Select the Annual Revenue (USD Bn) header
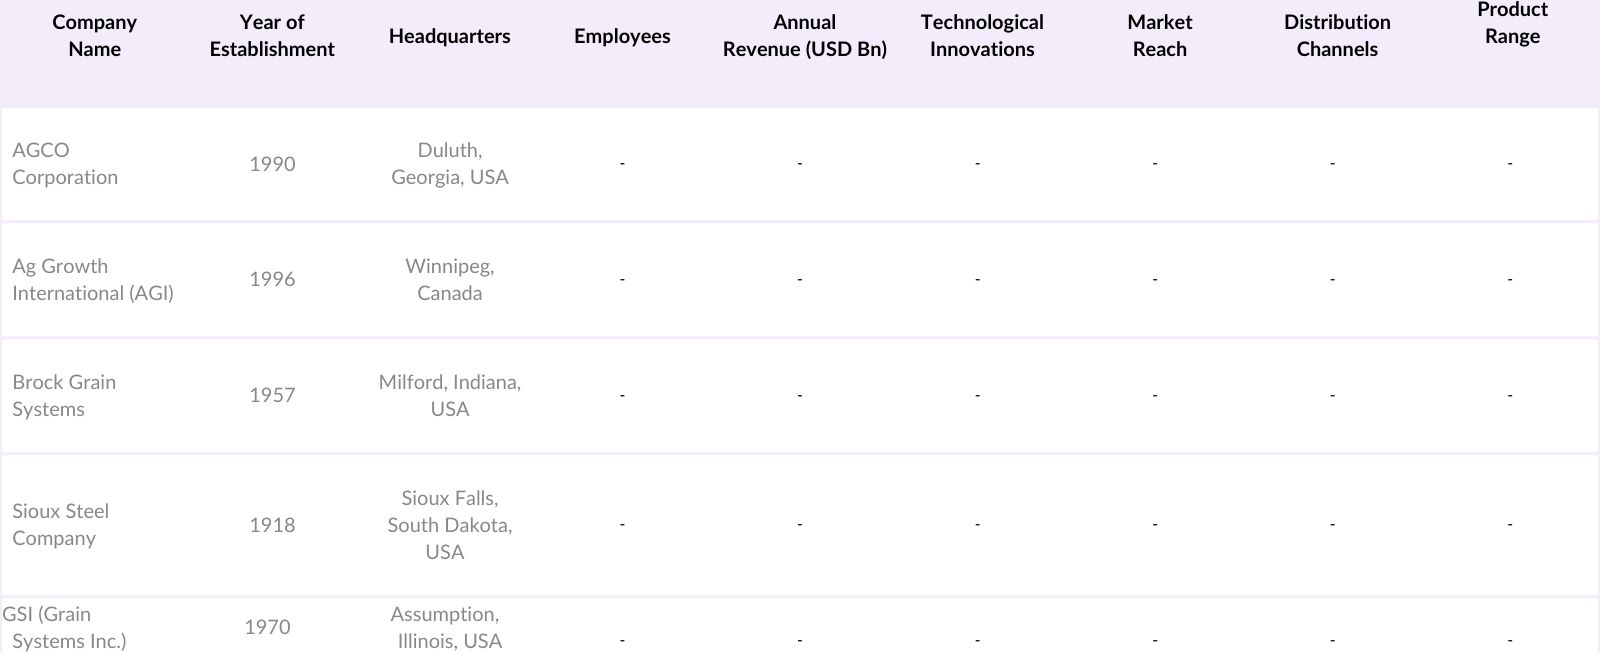The height and width of the screenshot is (653, 1600). point(804,36)
